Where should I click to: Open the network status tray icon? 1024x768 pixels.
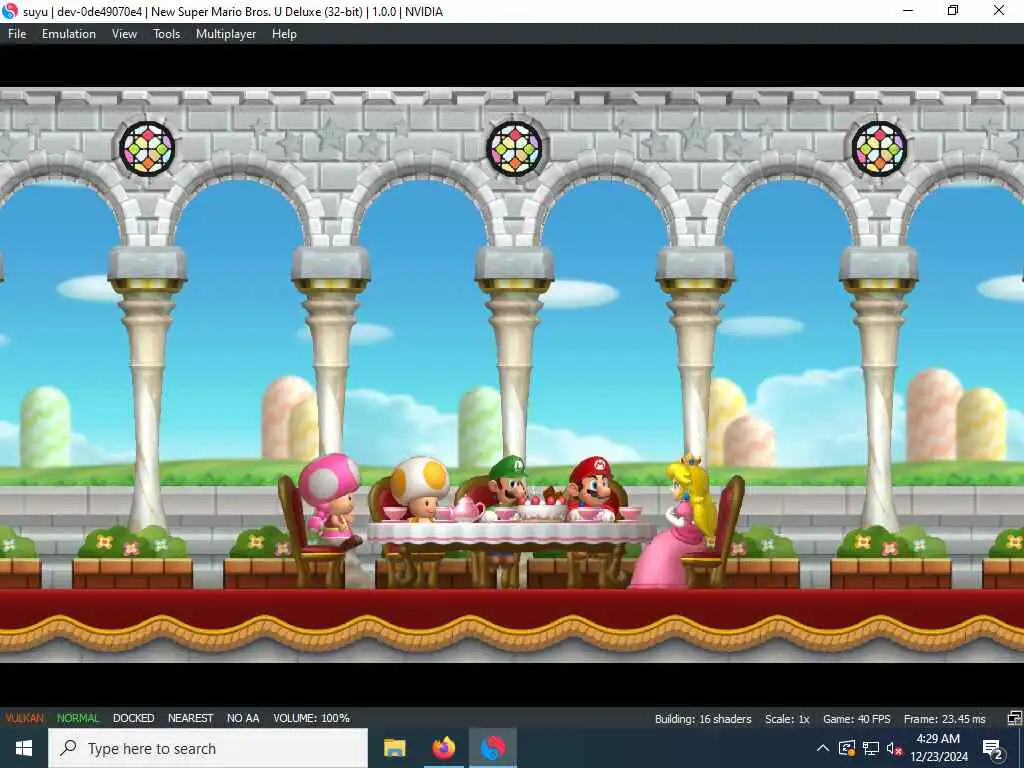coord(871,748)
